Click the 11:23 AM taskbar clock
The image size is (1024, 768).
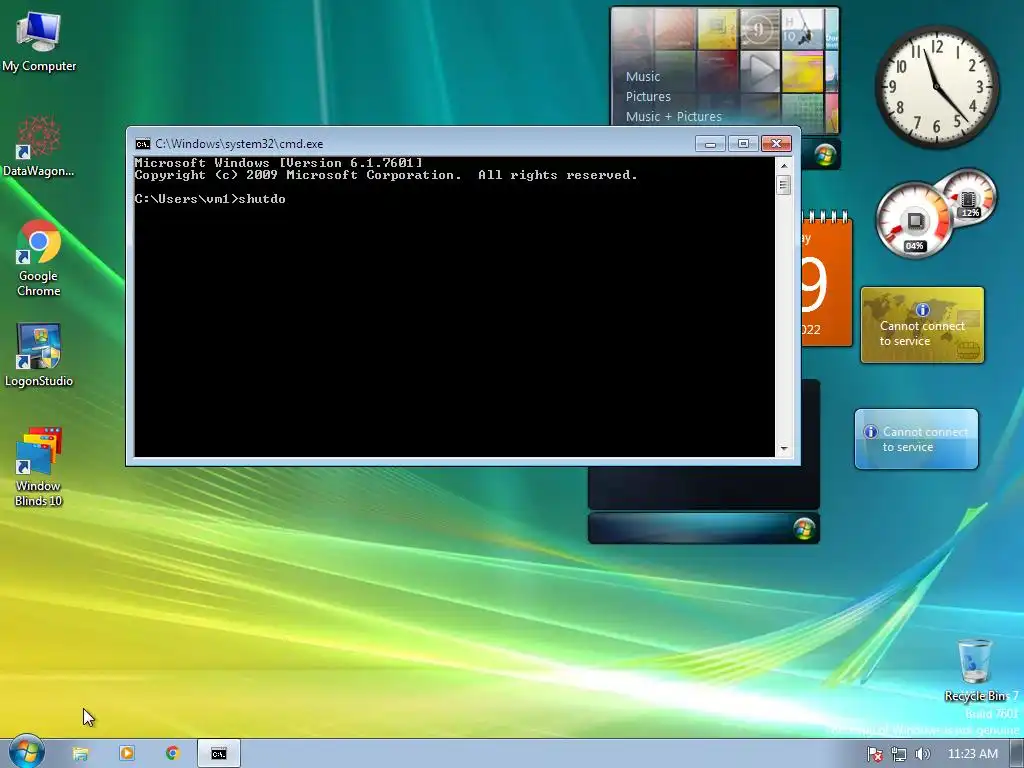pyautogui.click(x=972, y=754)
